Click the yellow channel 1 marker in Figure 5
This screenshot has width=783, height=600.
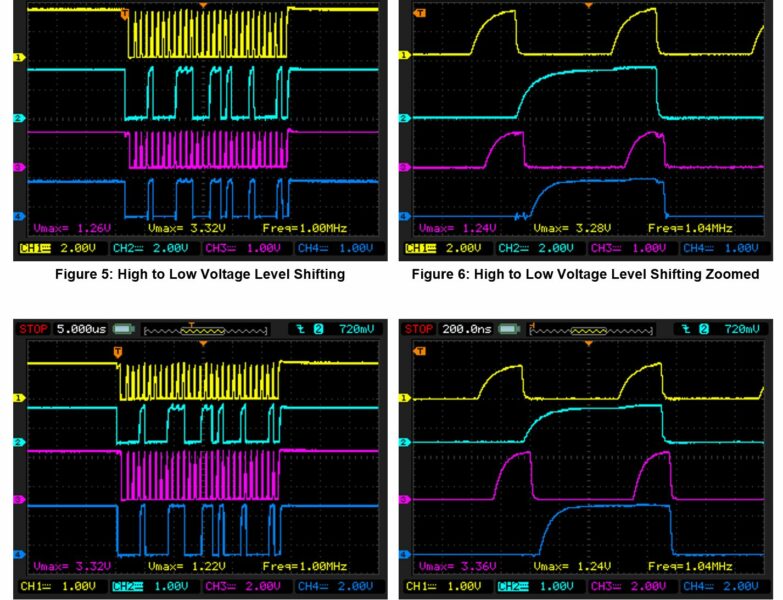pyautogui.click(x=17, y=58)
